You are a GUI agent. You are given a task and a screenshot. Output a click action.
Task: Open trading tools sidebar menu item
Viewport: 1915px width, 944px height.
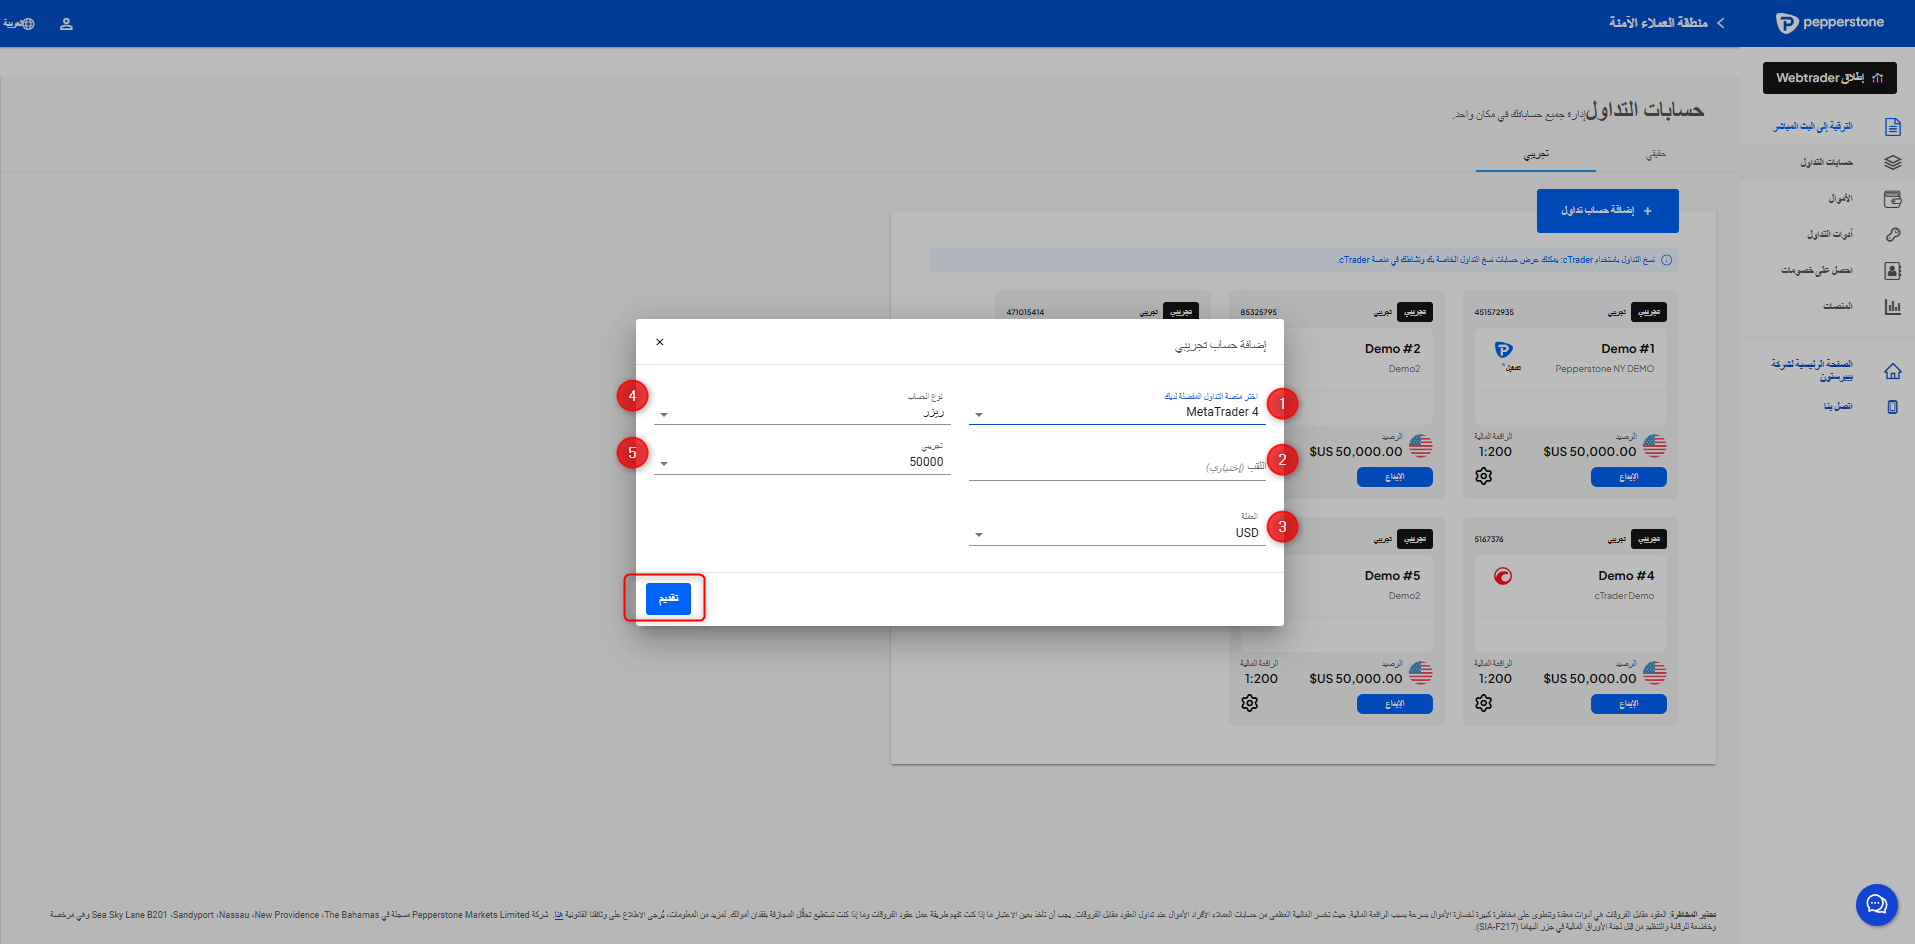pyautogui.click(x=1830, y=235)
